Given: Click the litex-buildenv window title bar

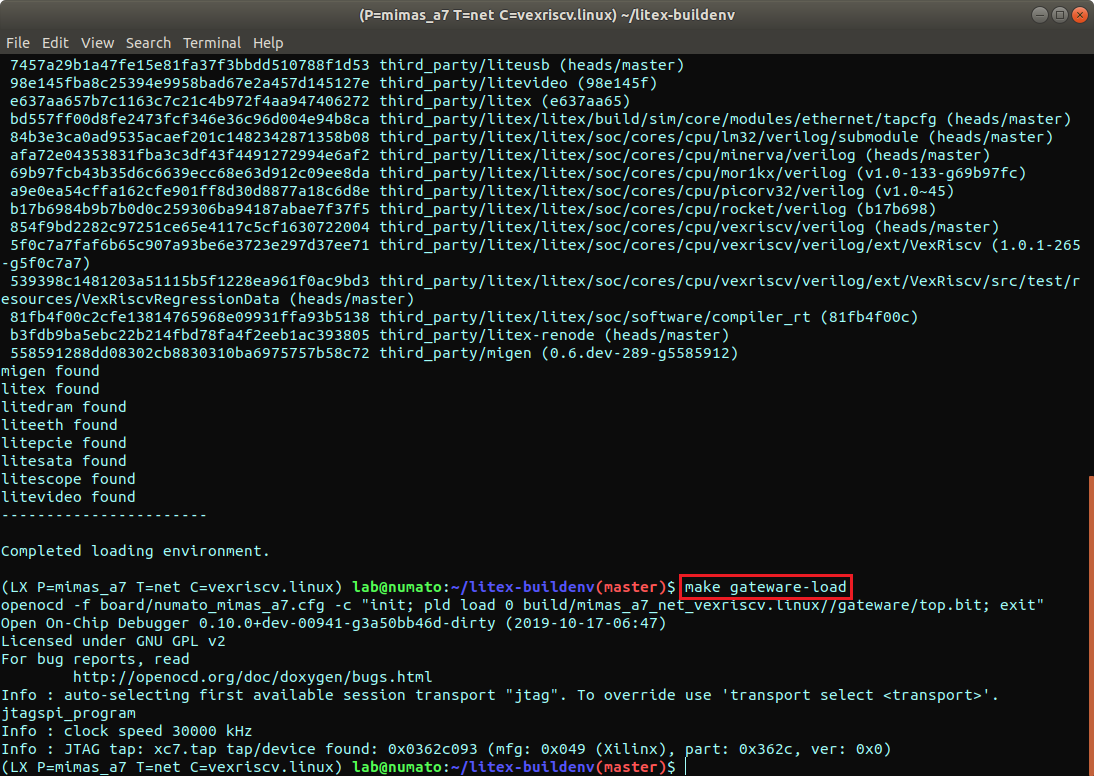Looking at the screenshot, I should point(545,15).
